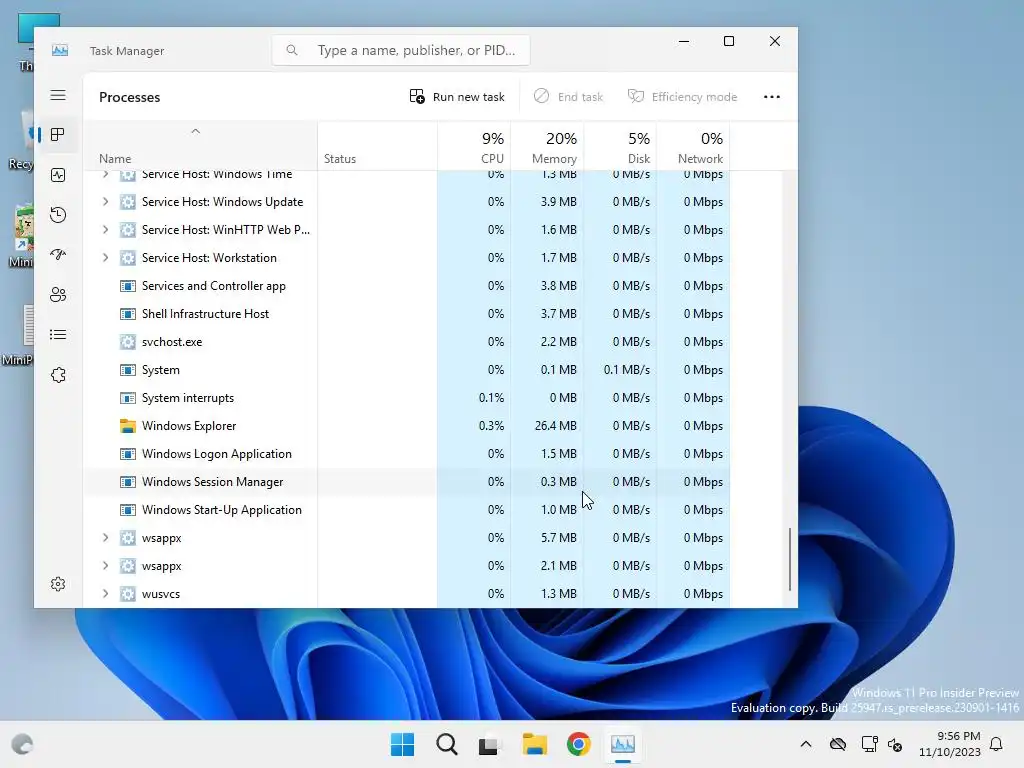
Task: Expand Service Host: WinHTTP Web Proxy row
Action: pyautogui.click(x=105, y=230)
